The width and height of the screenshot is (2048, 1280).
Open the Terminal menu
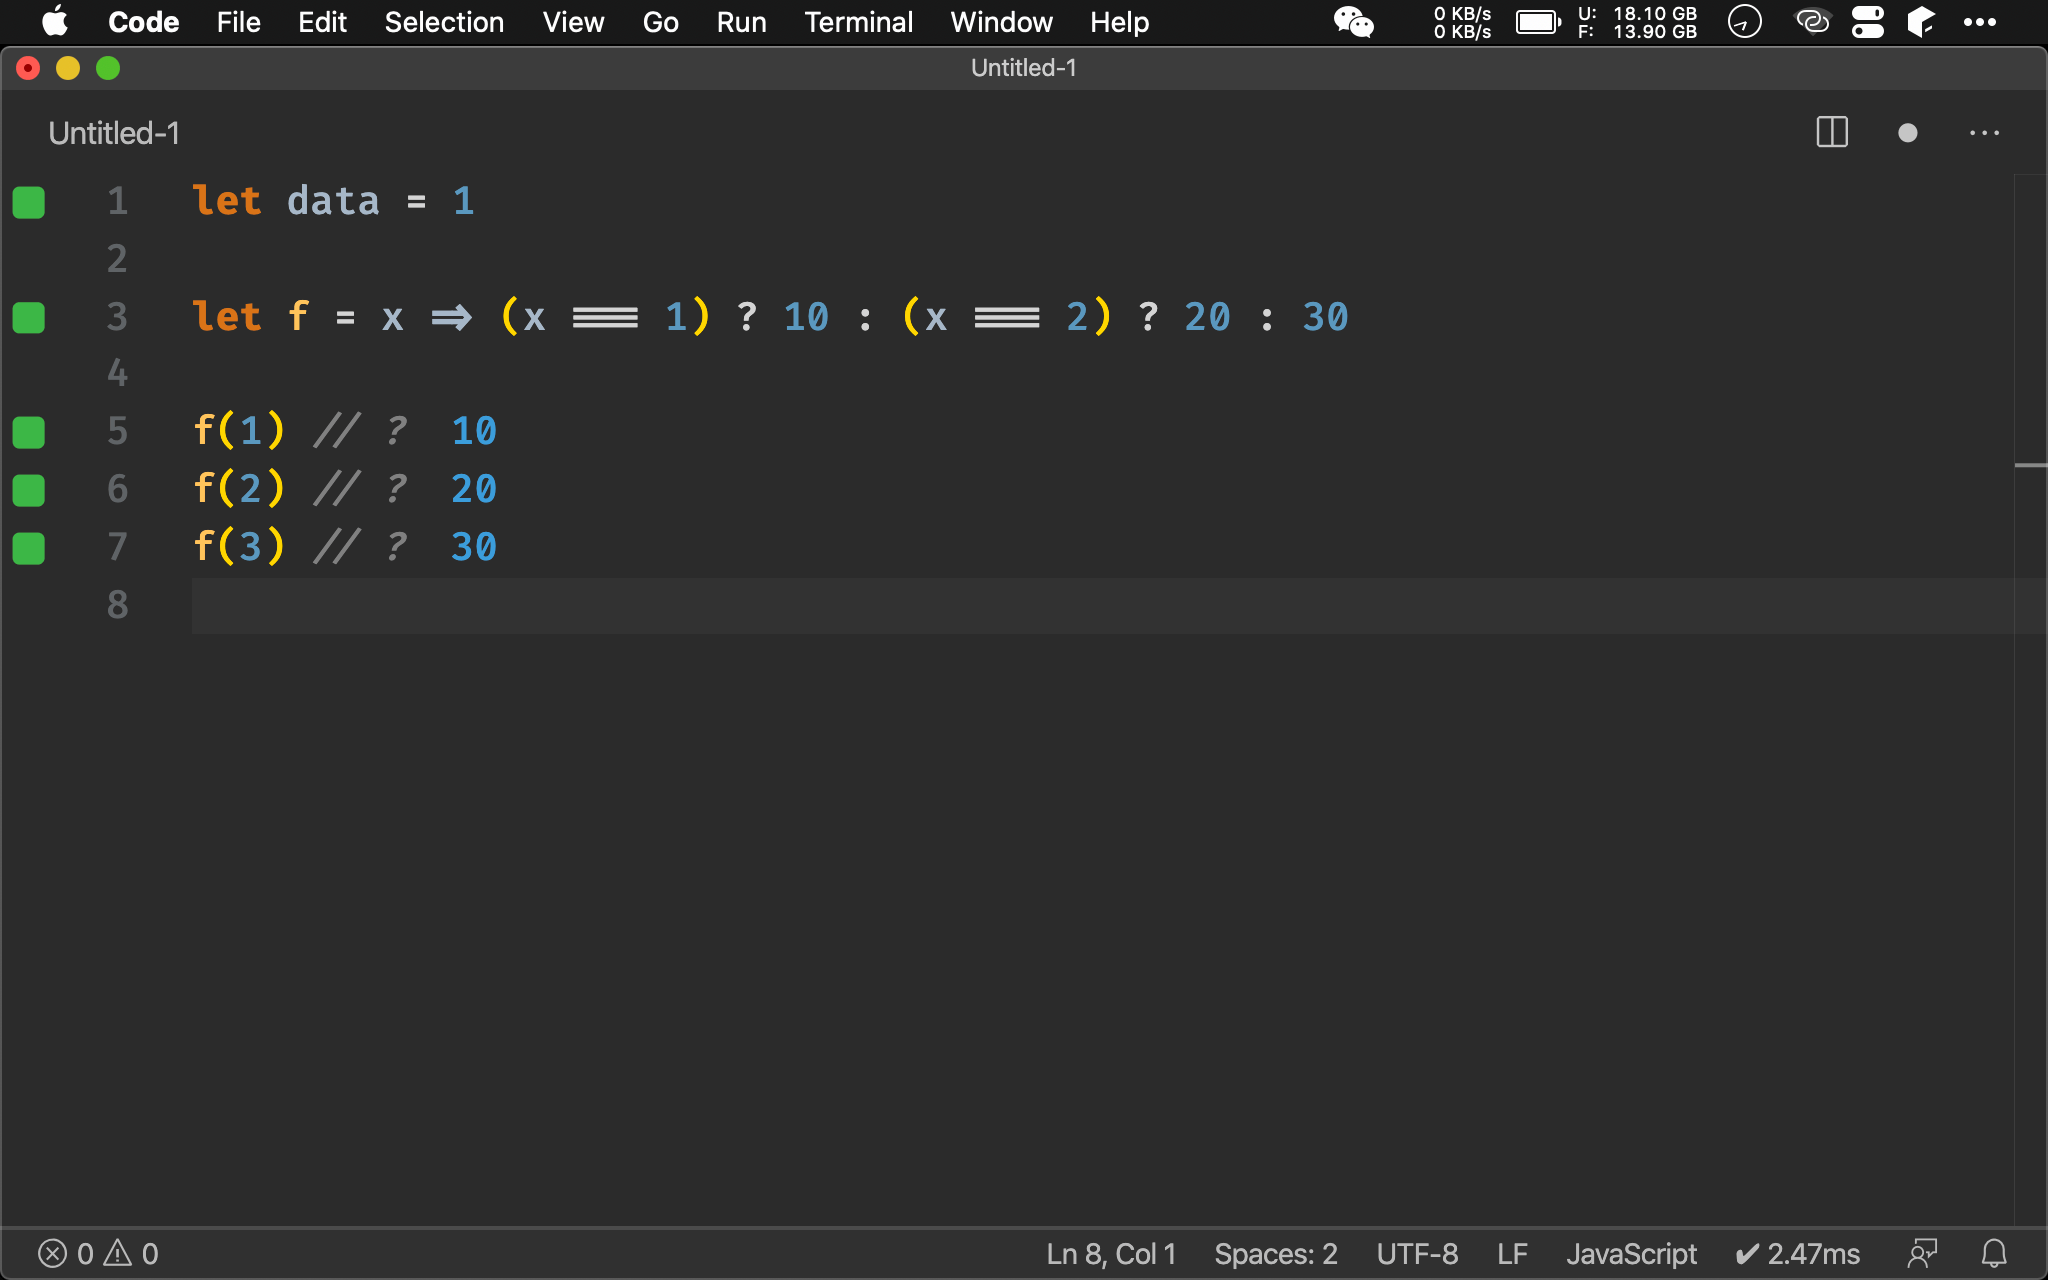[858, 22]
